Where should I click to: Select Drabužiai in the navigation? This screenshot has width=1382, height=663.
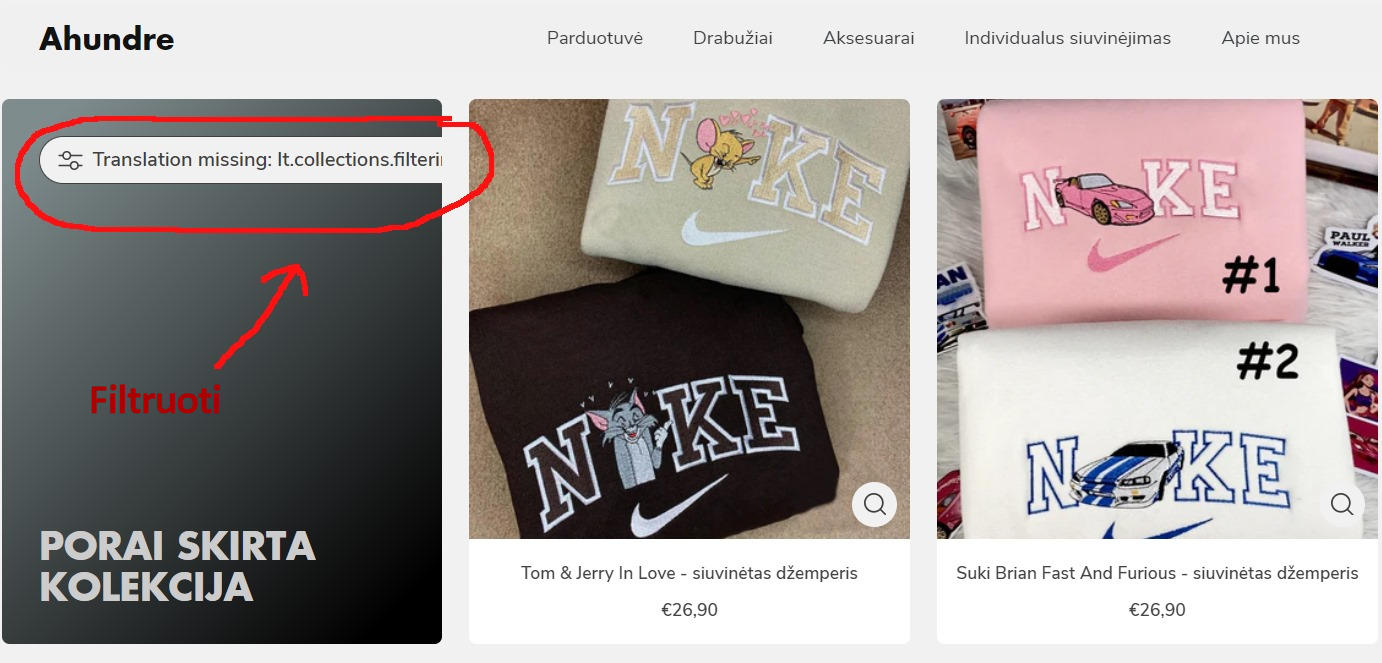[733, 38]
